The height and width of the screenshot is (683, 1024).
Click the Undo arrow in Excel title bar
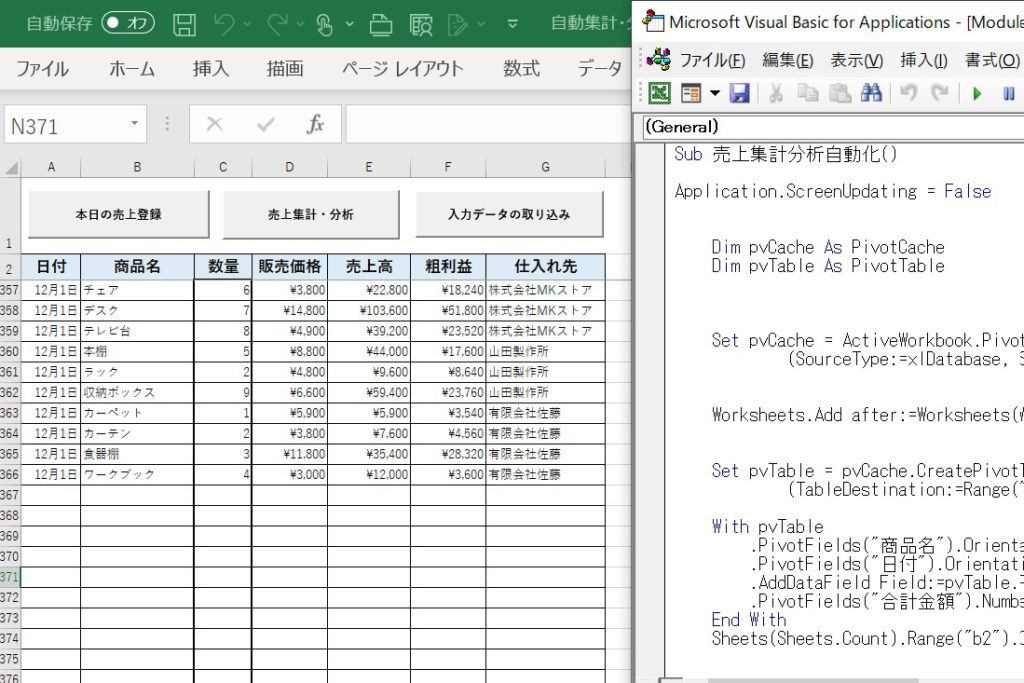(223, 25)
